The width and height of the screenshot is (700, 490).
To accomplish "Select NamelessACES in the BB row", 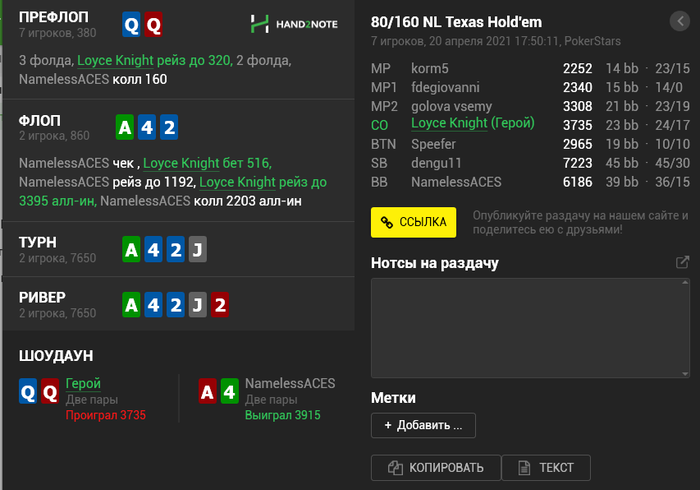I will (456, 182).
